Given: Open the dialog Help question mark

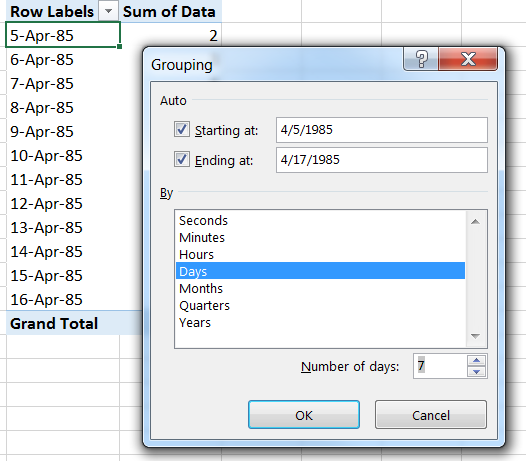Looking at the screenshot, I should (x=421, y=59).
